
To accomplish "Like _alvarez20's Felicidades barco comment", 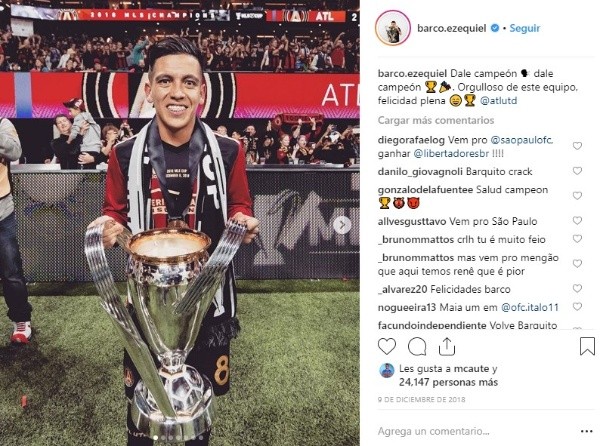I will click(x=577, y=288).
